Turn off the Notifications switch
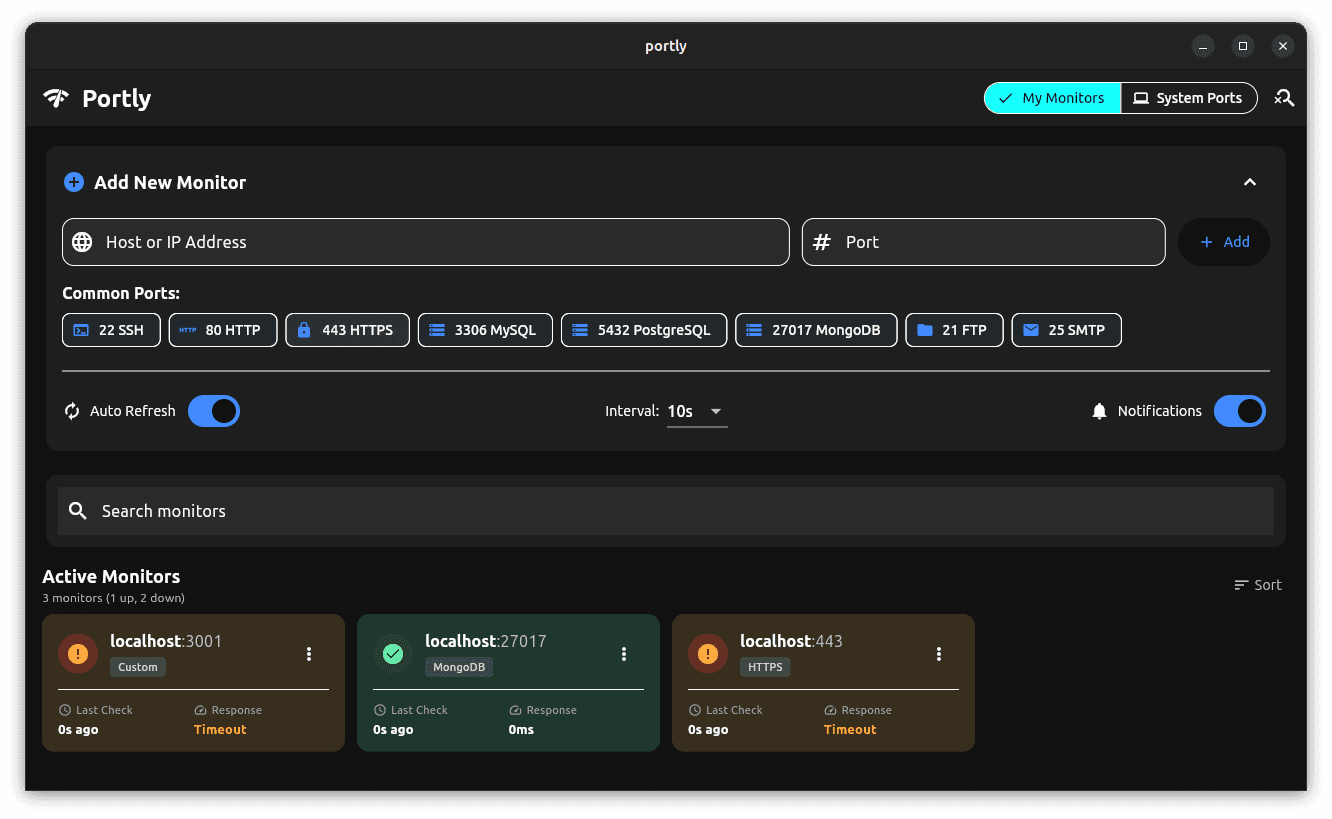The width and height of the screenshot is (1332, 819). tap(1239, 411)
